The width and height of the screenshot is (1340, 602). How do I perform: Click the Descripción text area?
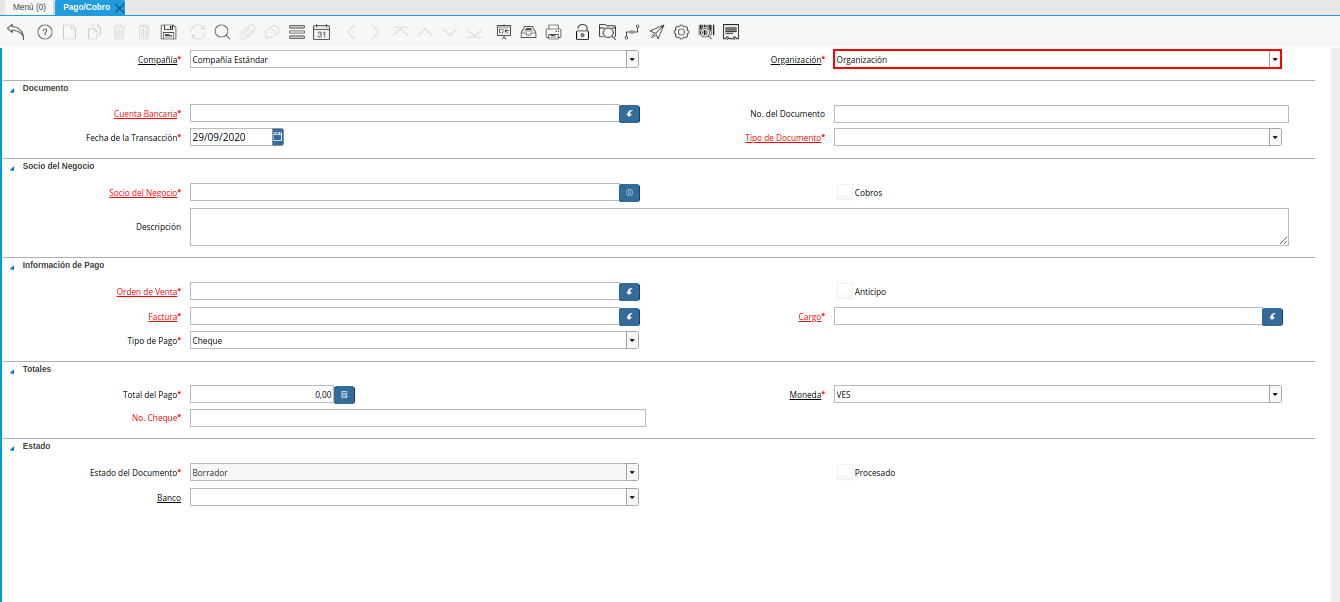tap(739, 227)
